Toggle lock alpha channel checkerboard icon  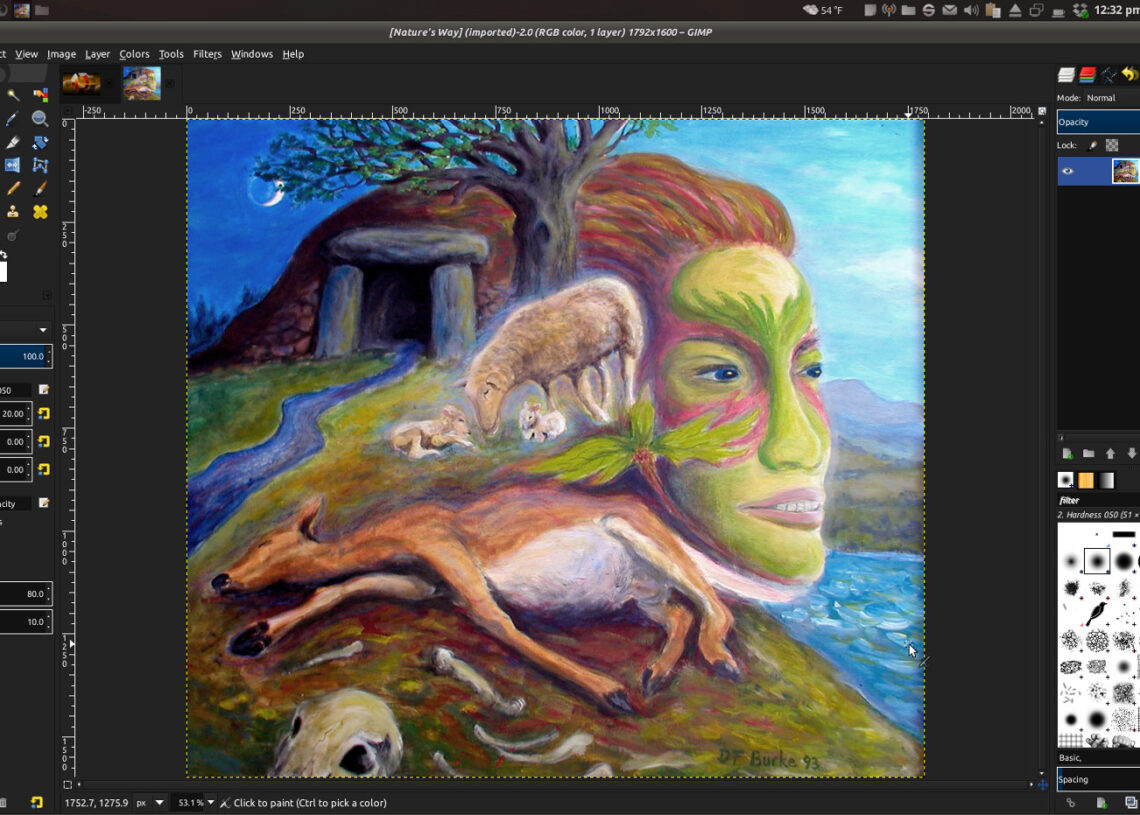point(1112,145)
